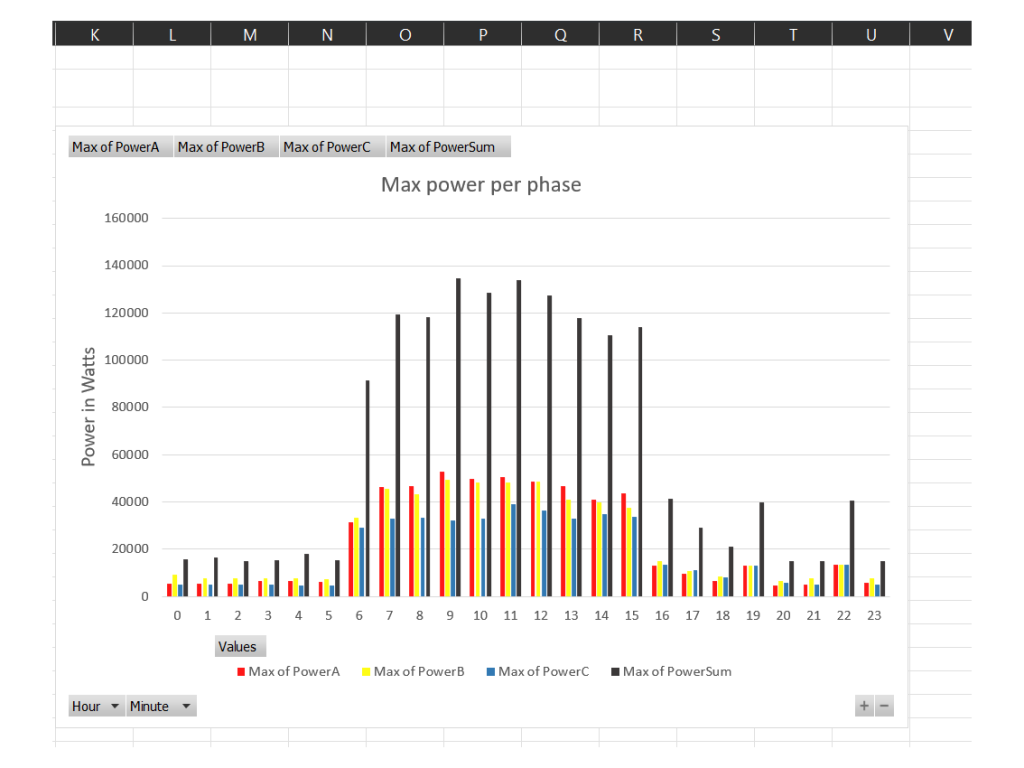Select column K header
Image resolution: width=1024 pixels, height=768 pixels.
(95, 35)
